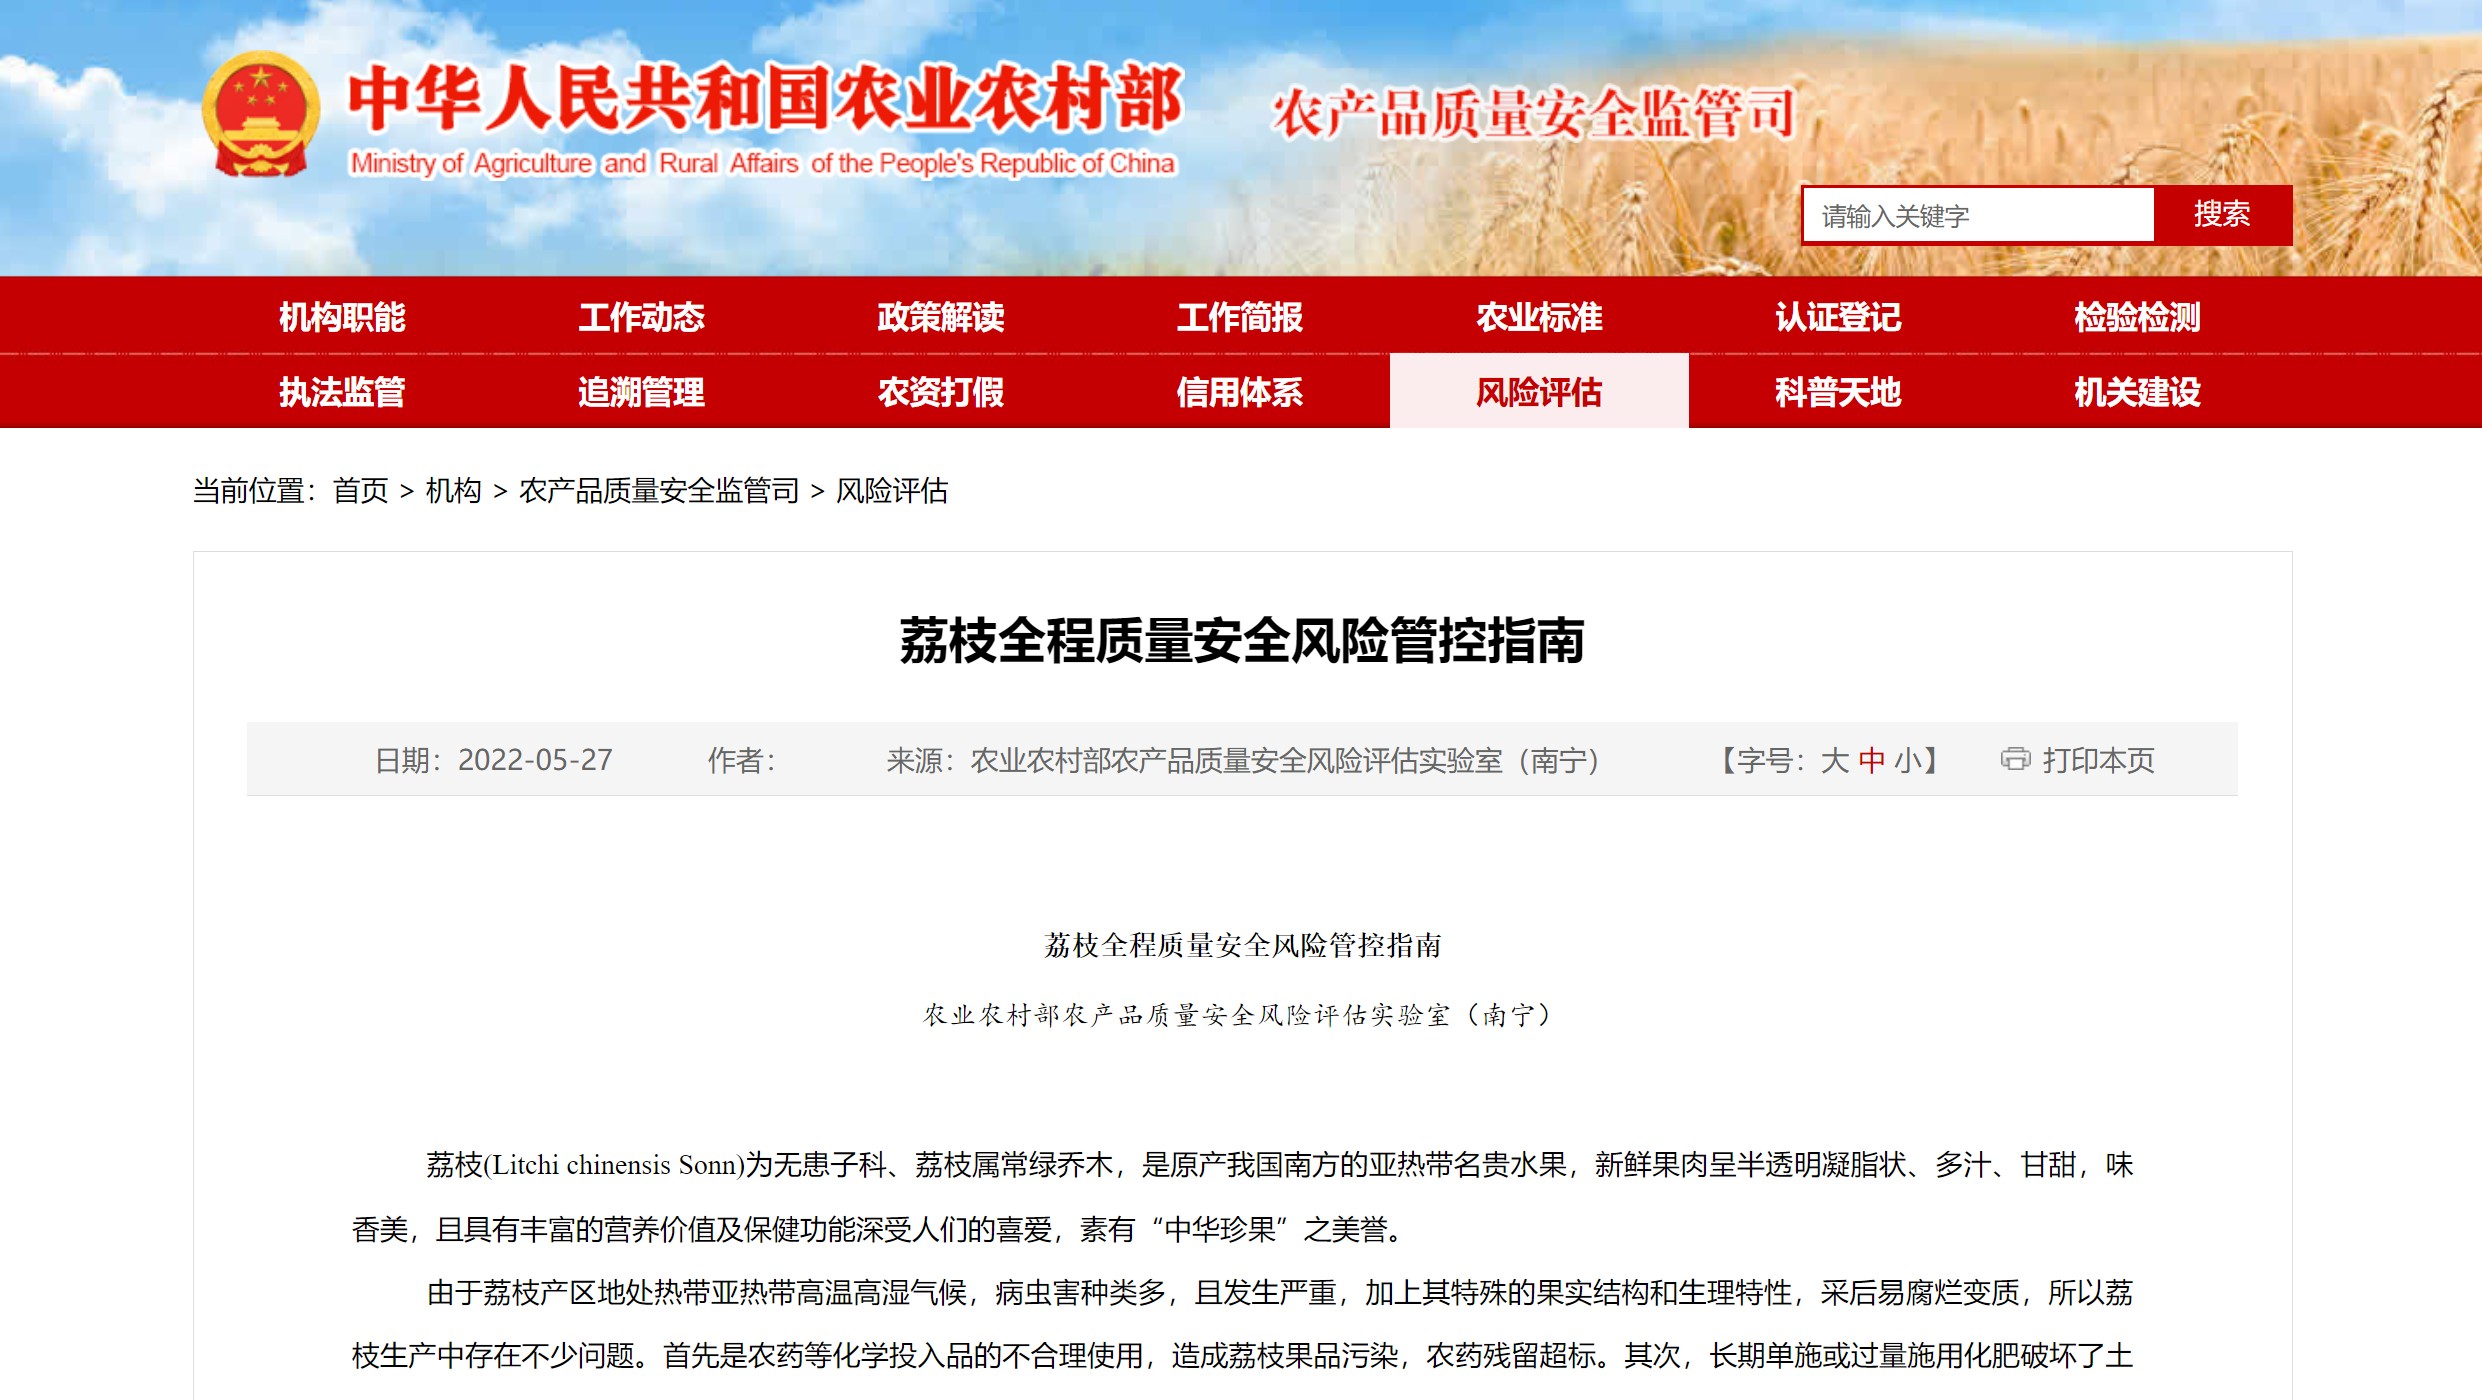Open the 追溯管理 menu item

[x=641, y=392]
